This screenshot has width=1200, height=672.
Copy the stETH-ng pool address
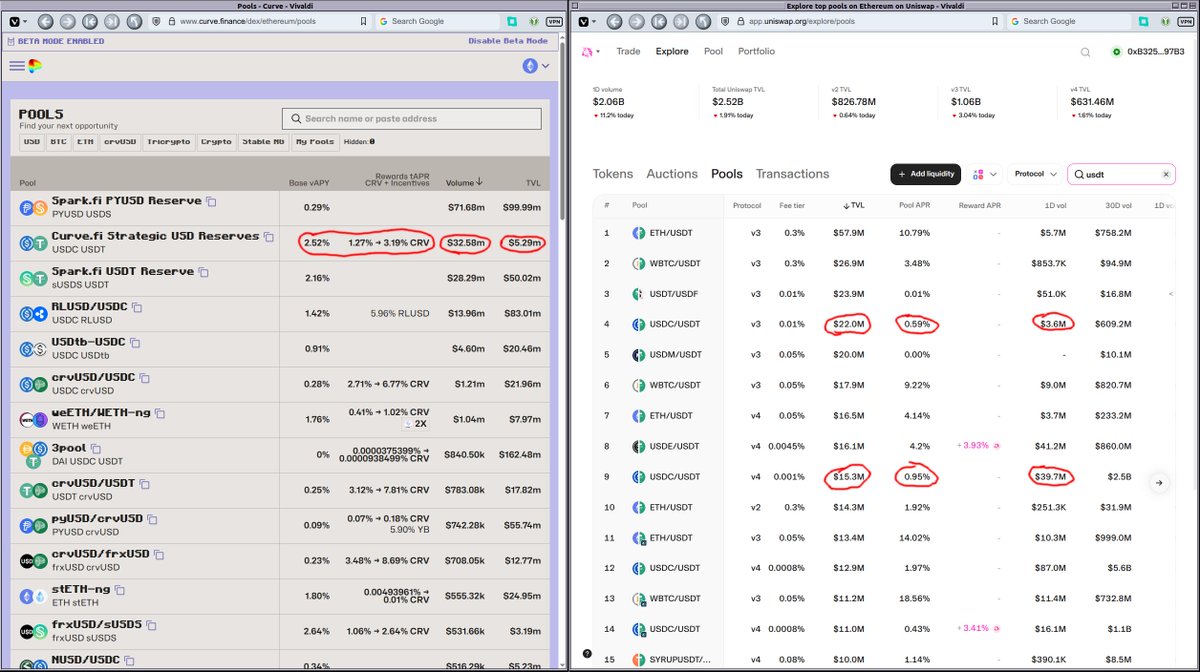pos(119,589)
